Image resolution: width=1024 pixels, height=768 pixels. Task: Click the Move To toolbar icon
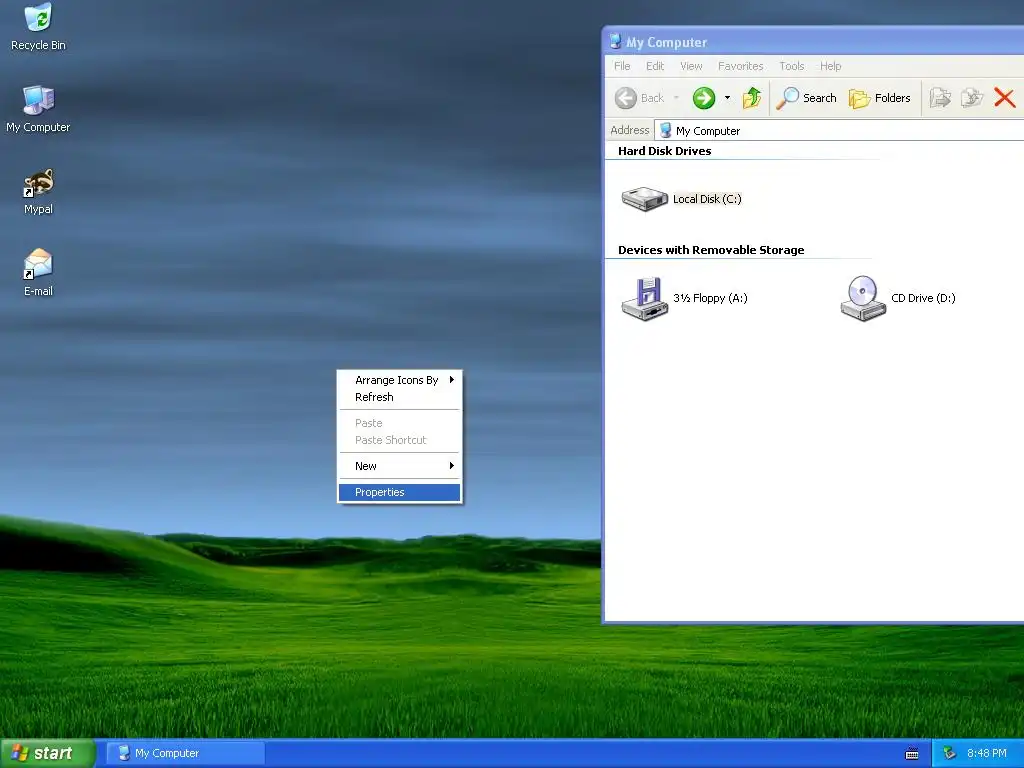point(940,98)
